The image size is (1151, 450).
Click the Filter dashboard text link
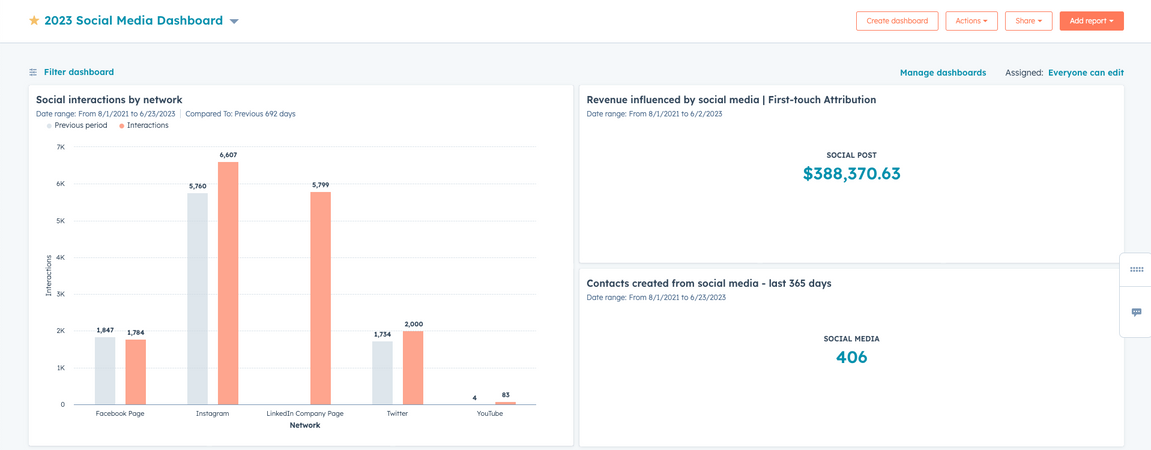click(x=78, y=72)
